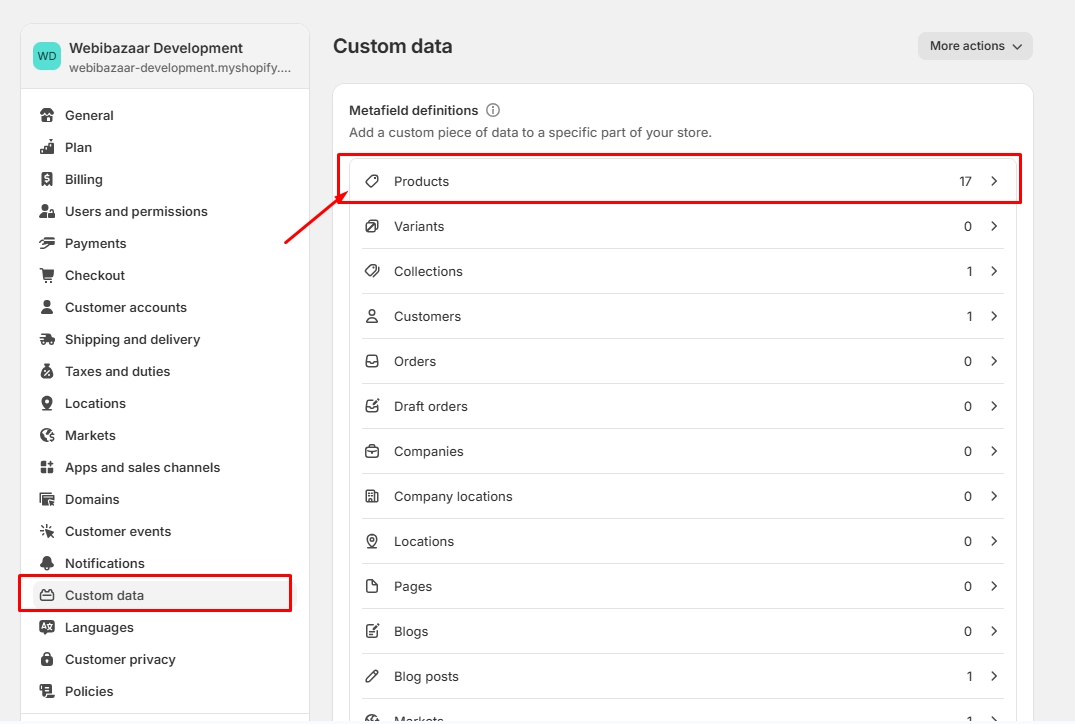Open Company locations metafield definitions

453,496
